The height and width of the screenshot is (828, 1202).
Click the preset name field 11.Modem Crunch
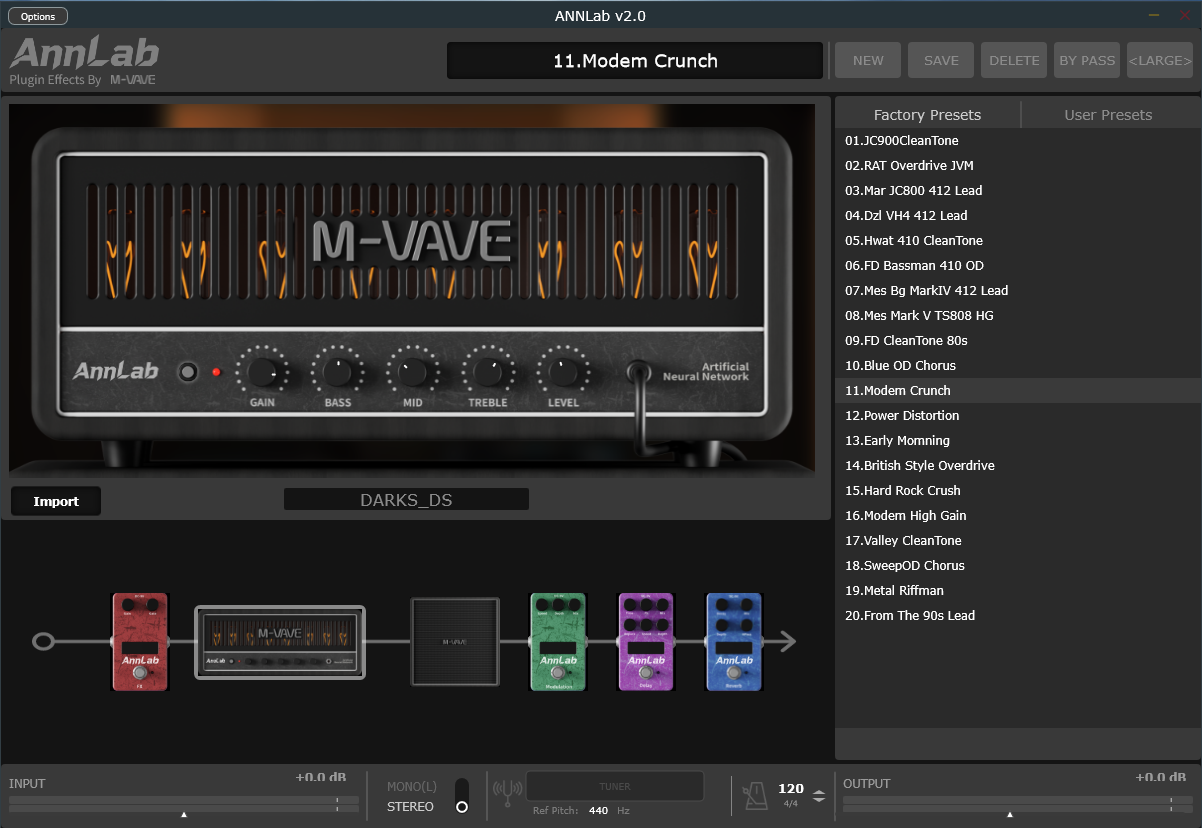pos(635,60)
